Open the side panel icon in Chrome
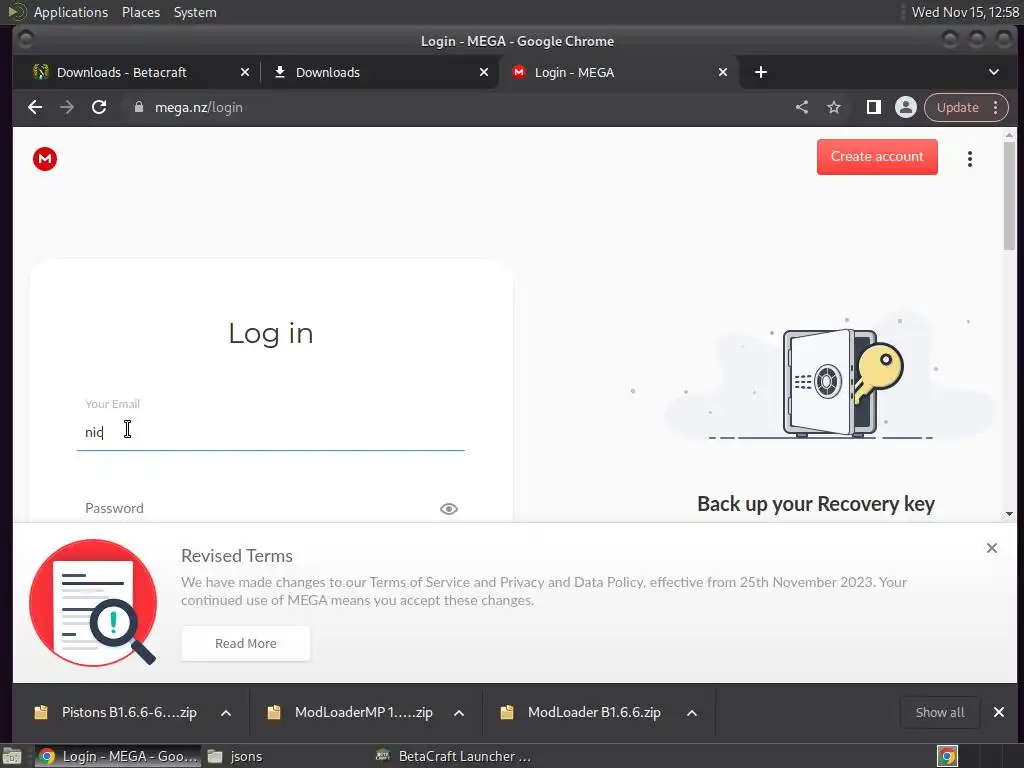The image size is (1024, 768). pyautogui.click(x=874, y=107)
